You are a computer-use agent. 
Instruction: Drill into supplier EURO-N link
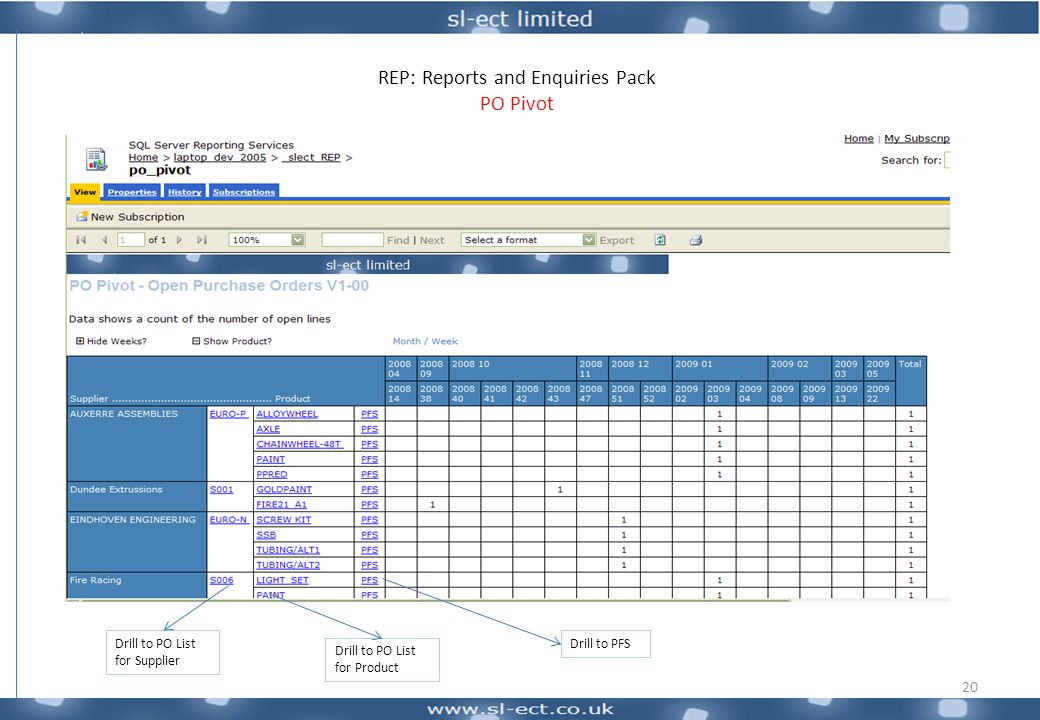click(228, 520)
